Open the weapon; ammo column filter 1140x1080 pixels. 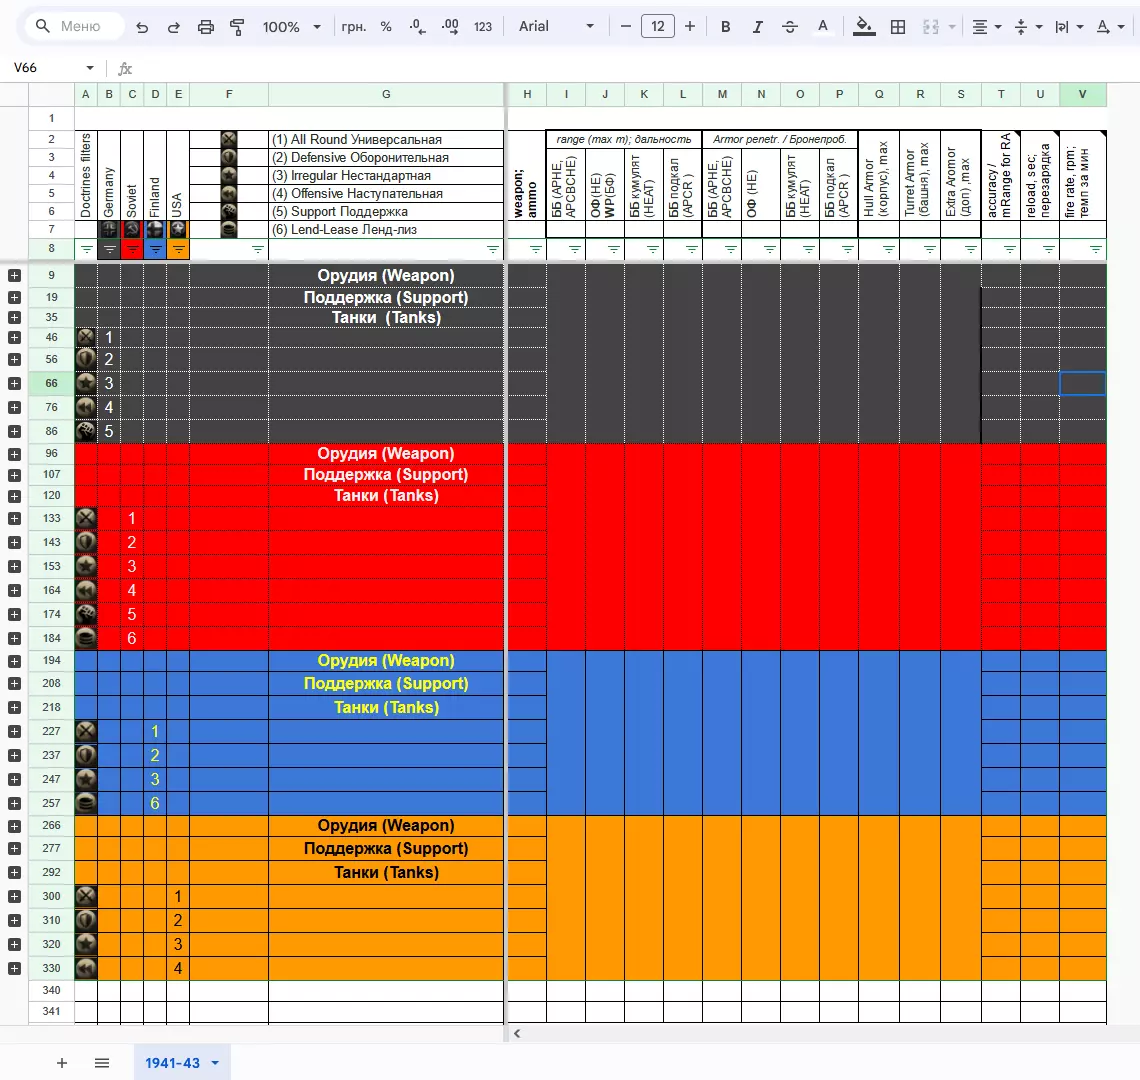click(x=536, y=249)
